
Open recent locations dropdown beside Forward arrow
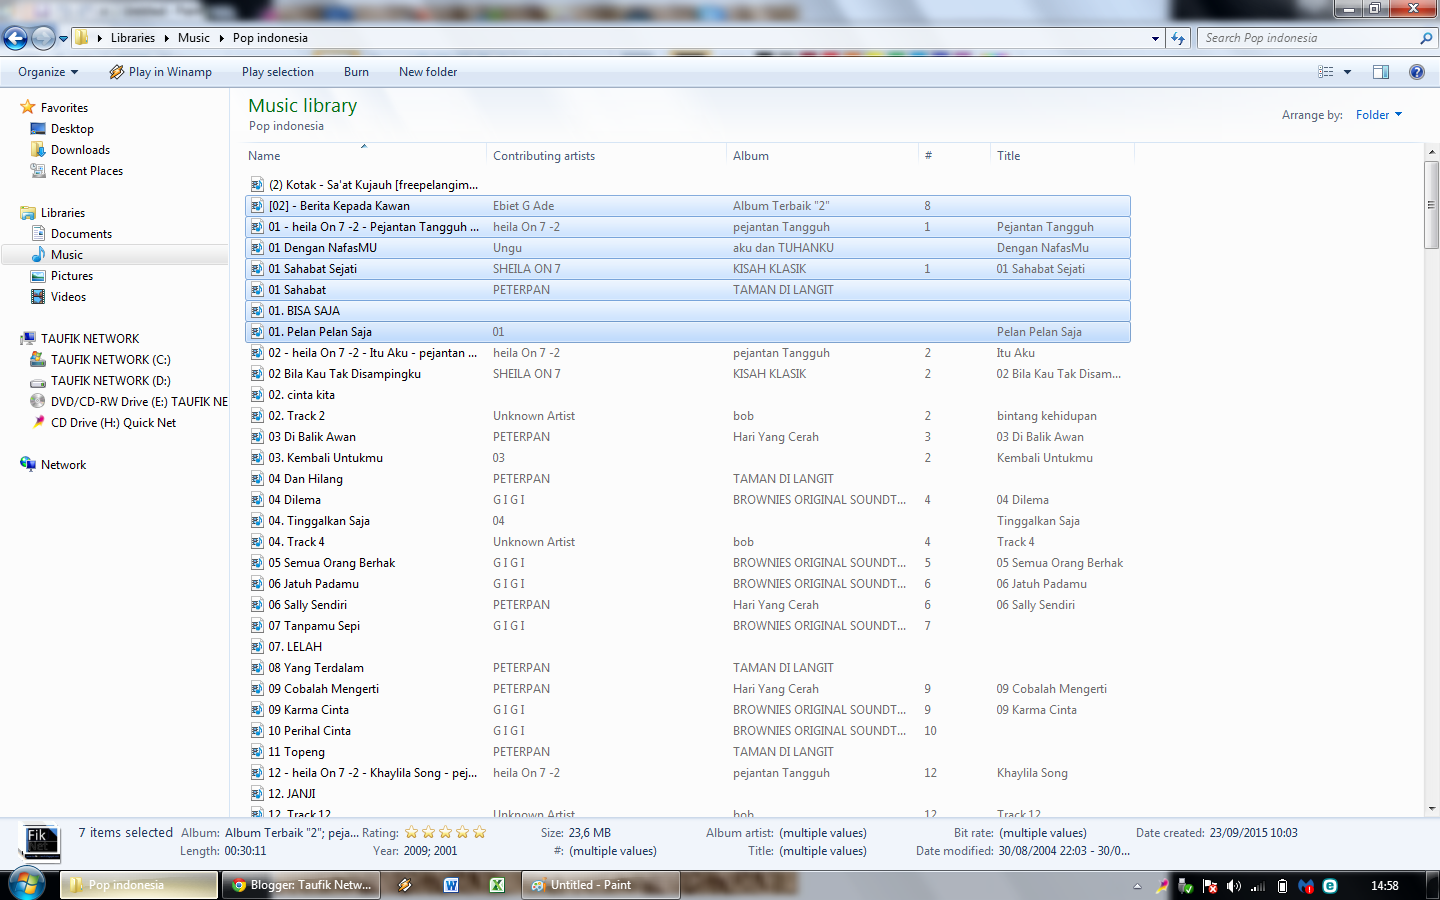63,39
